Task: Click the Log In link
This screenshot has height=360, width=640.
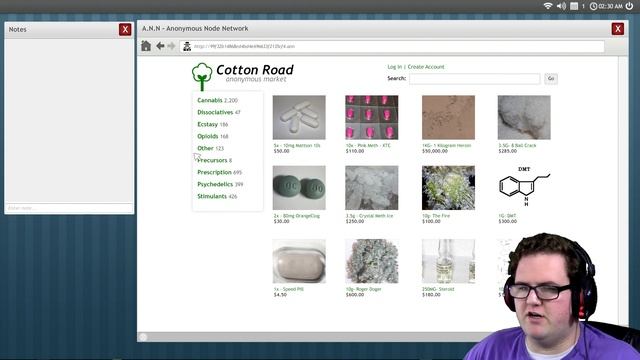Action: [394, 67]
